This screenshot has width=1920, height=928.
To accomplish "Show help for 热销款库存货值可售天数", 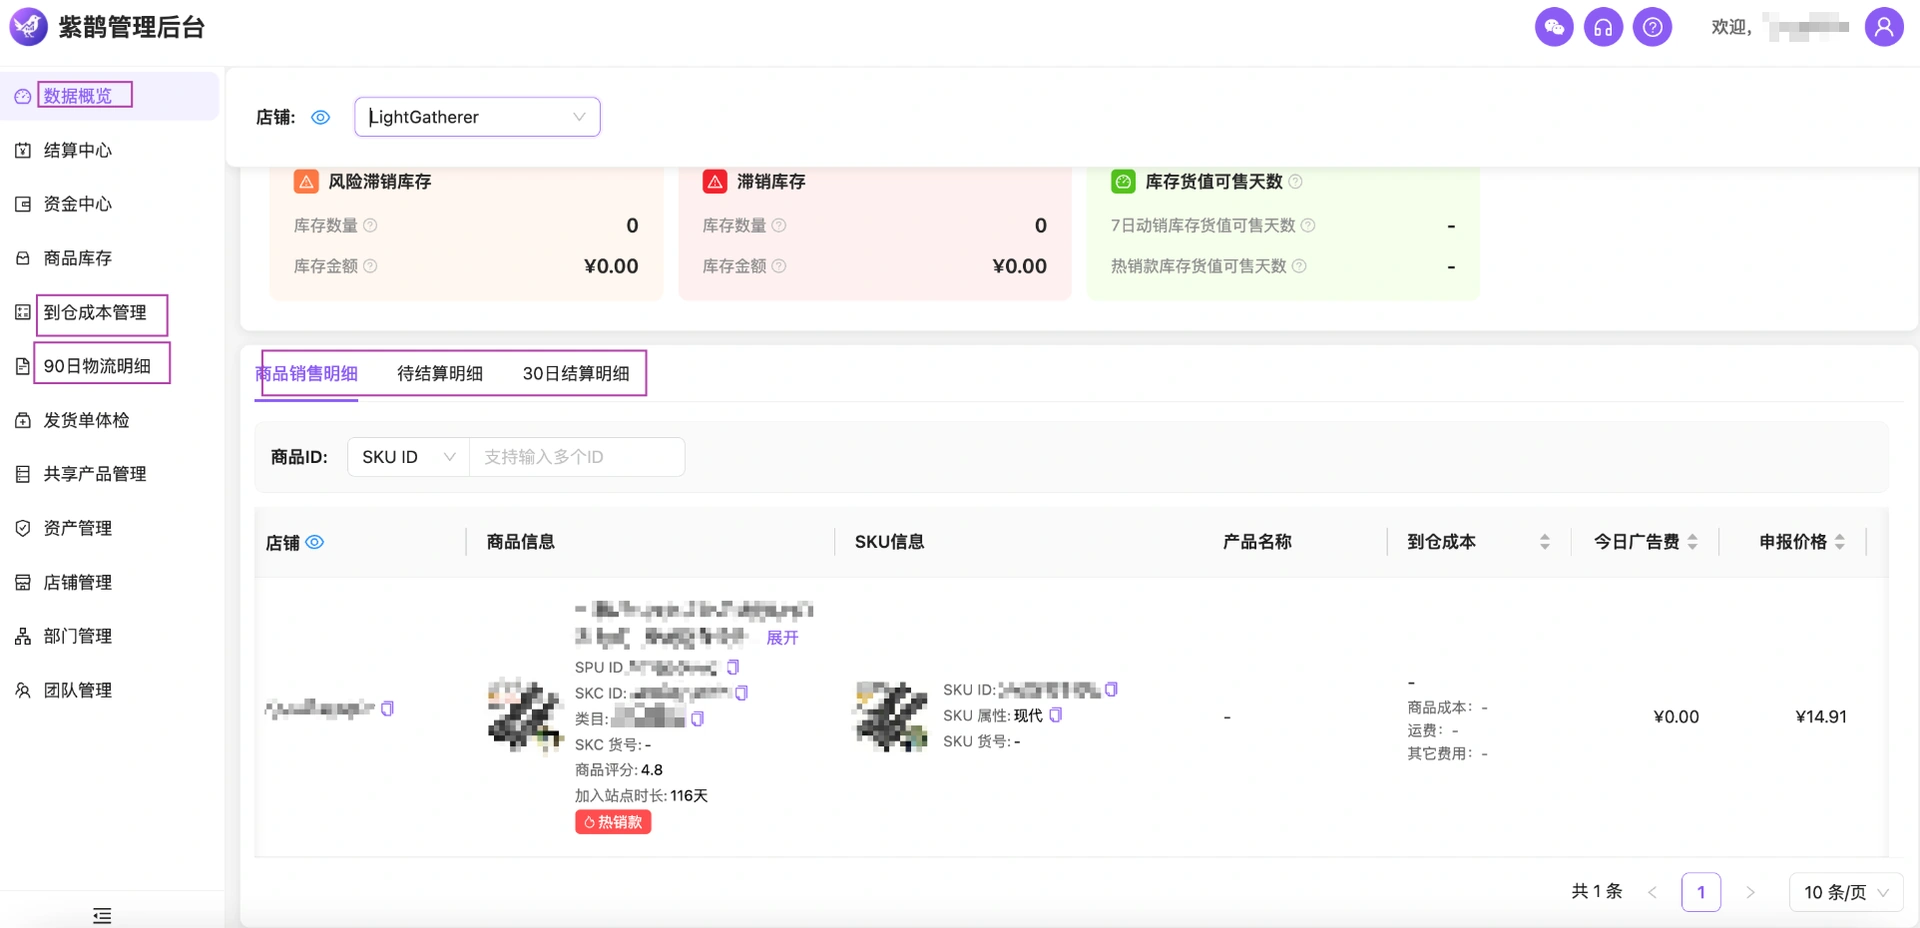I will 1300,266.
